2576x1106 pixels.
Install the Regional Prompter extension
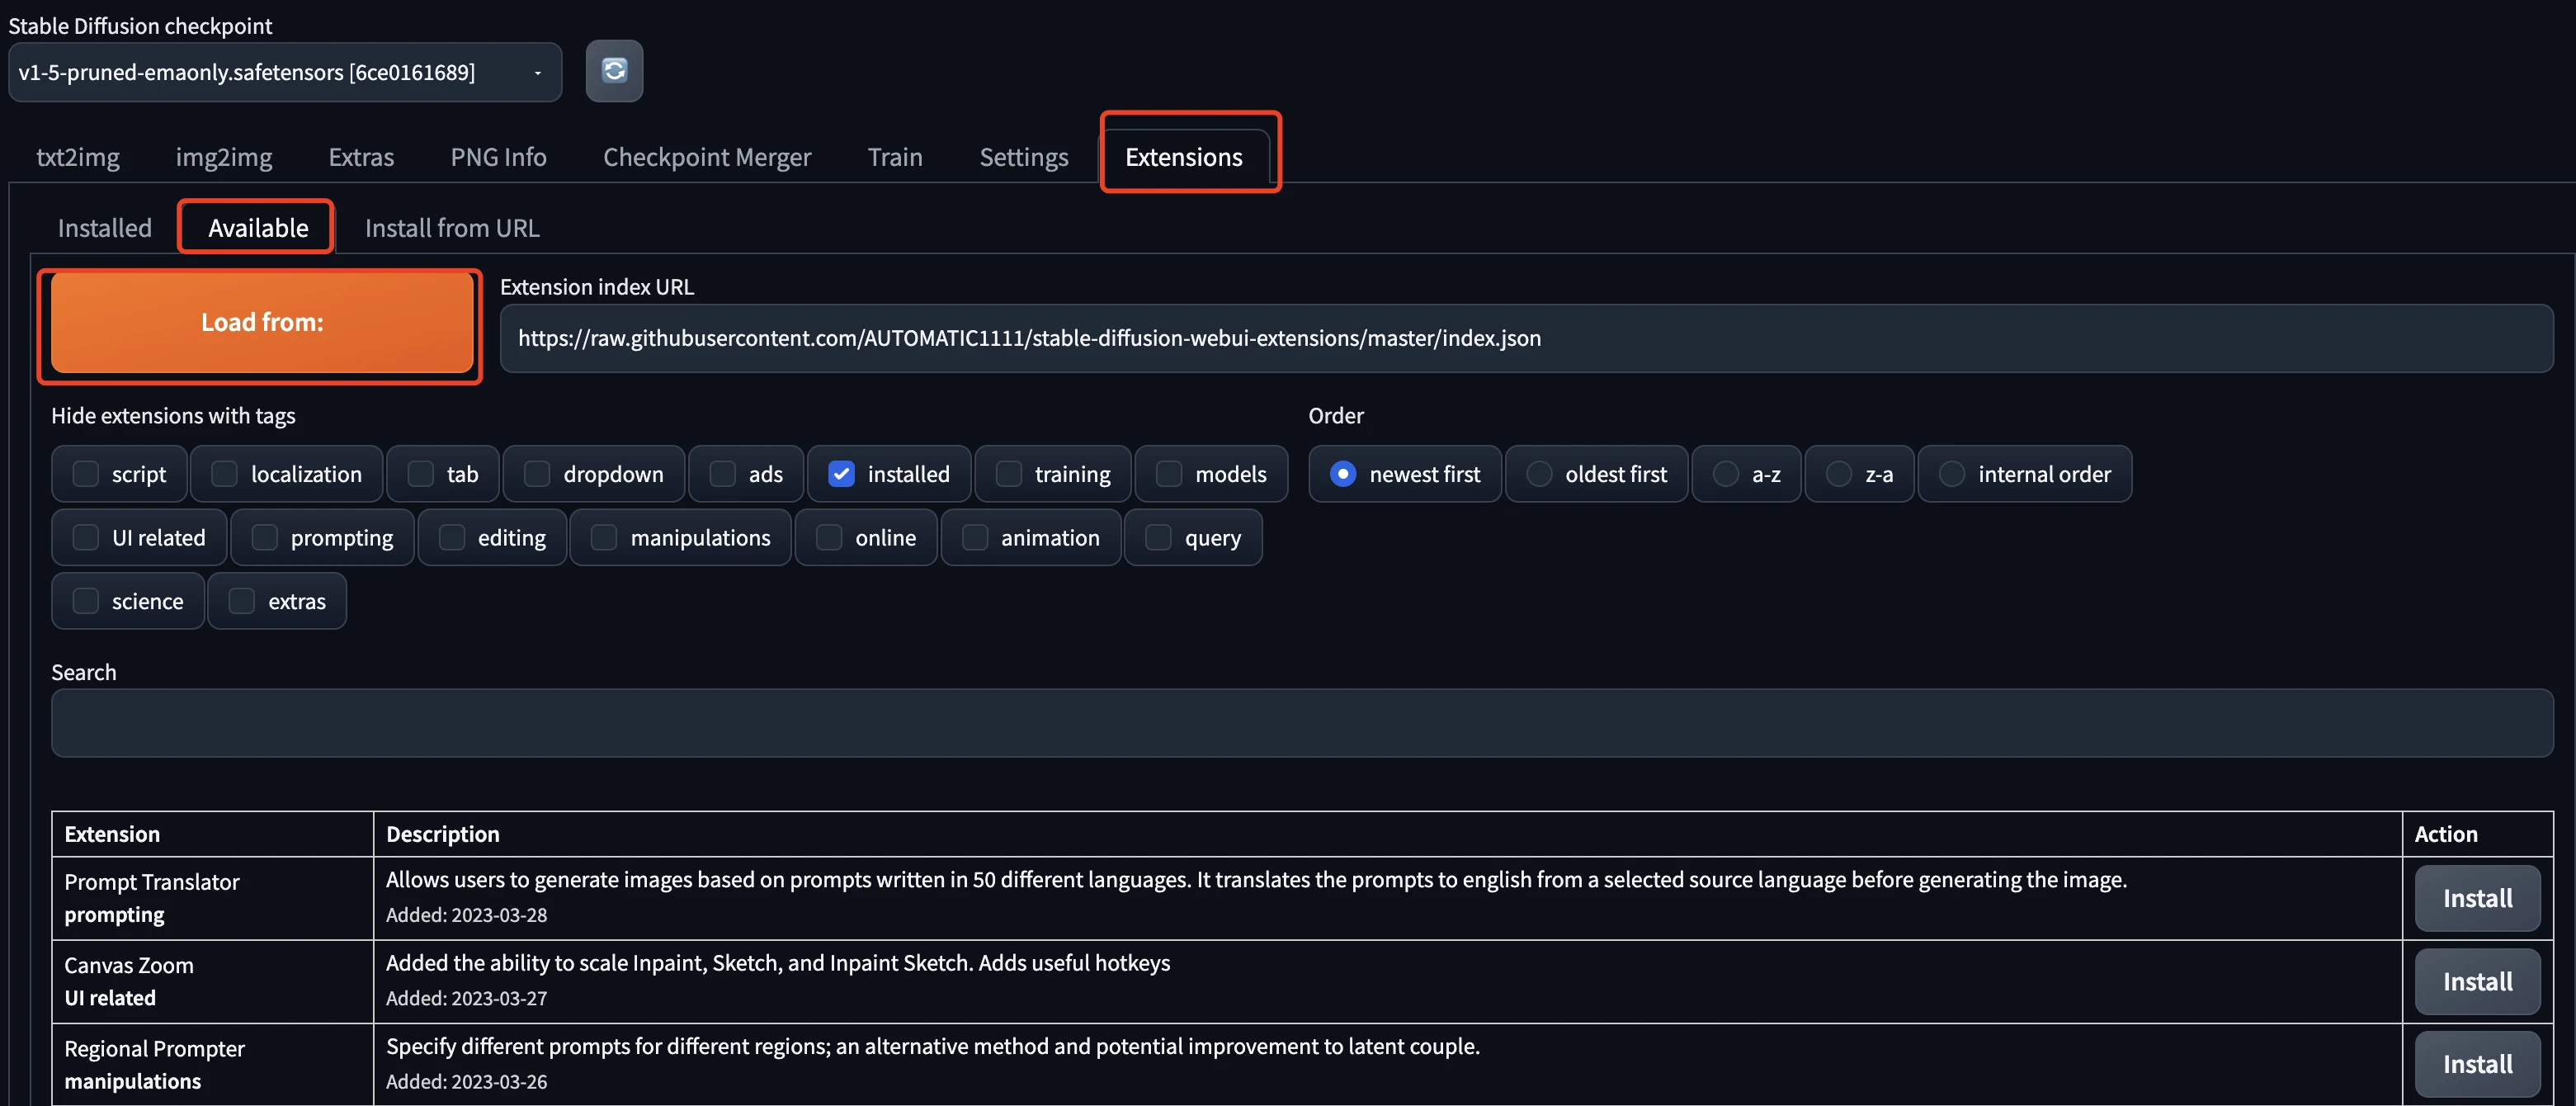point(2476,1064)
